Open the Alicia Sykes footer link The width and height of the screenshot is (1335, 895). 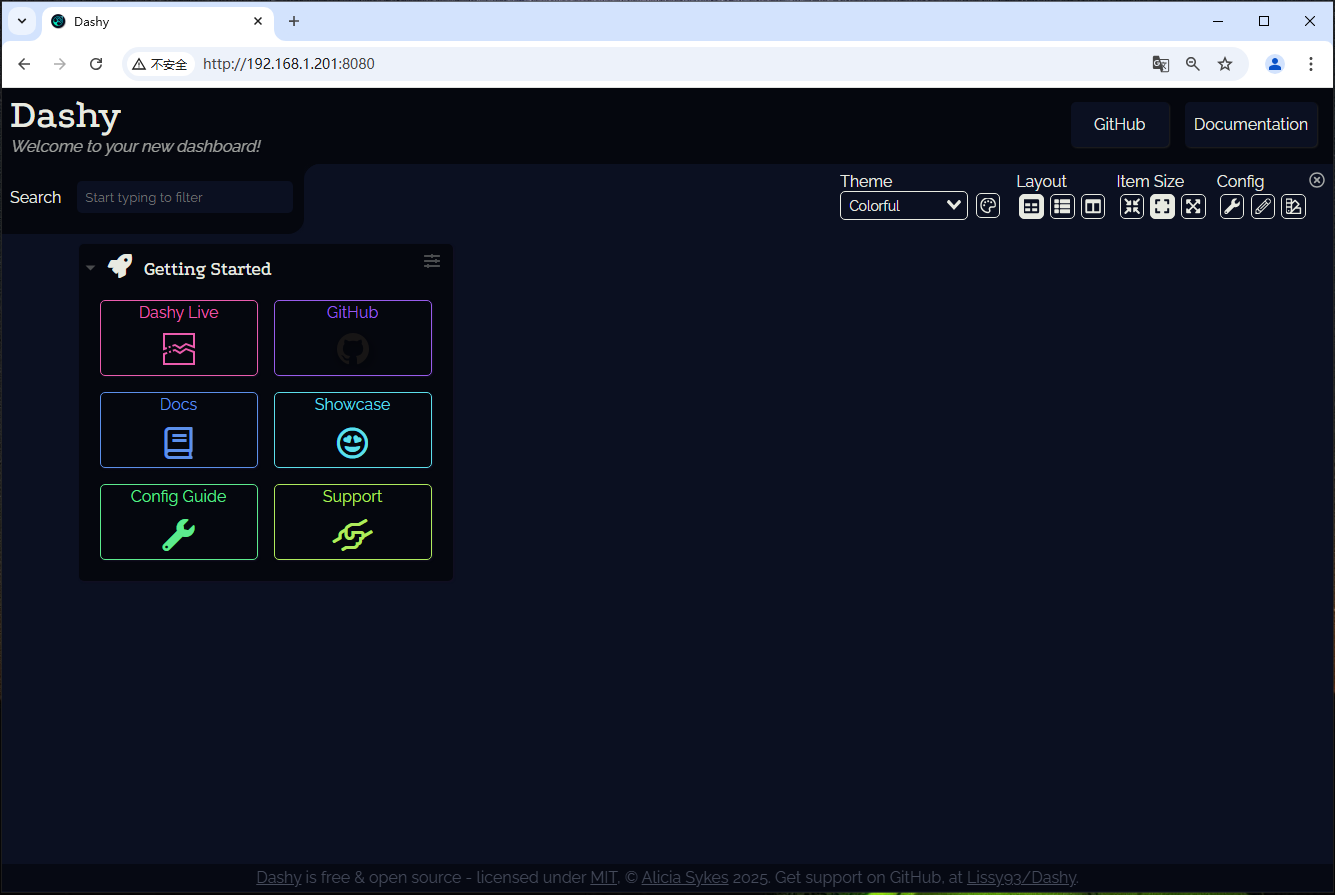[x=685, y=878]
